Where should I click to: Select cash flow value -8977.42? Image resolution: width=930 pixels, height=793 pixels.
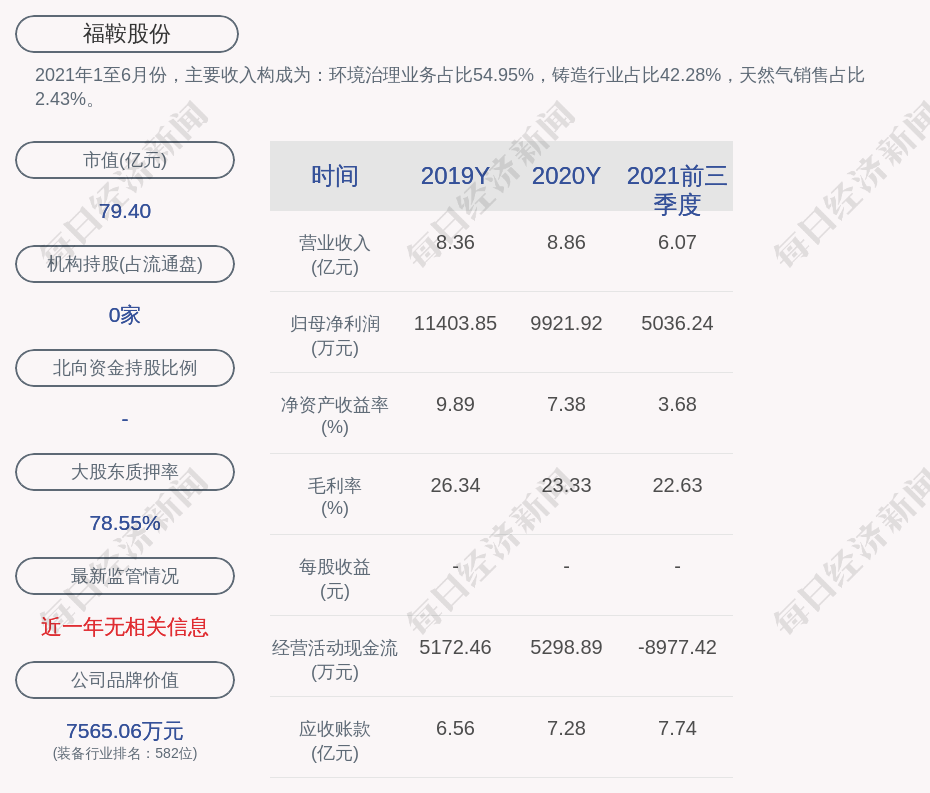point(677,647)
